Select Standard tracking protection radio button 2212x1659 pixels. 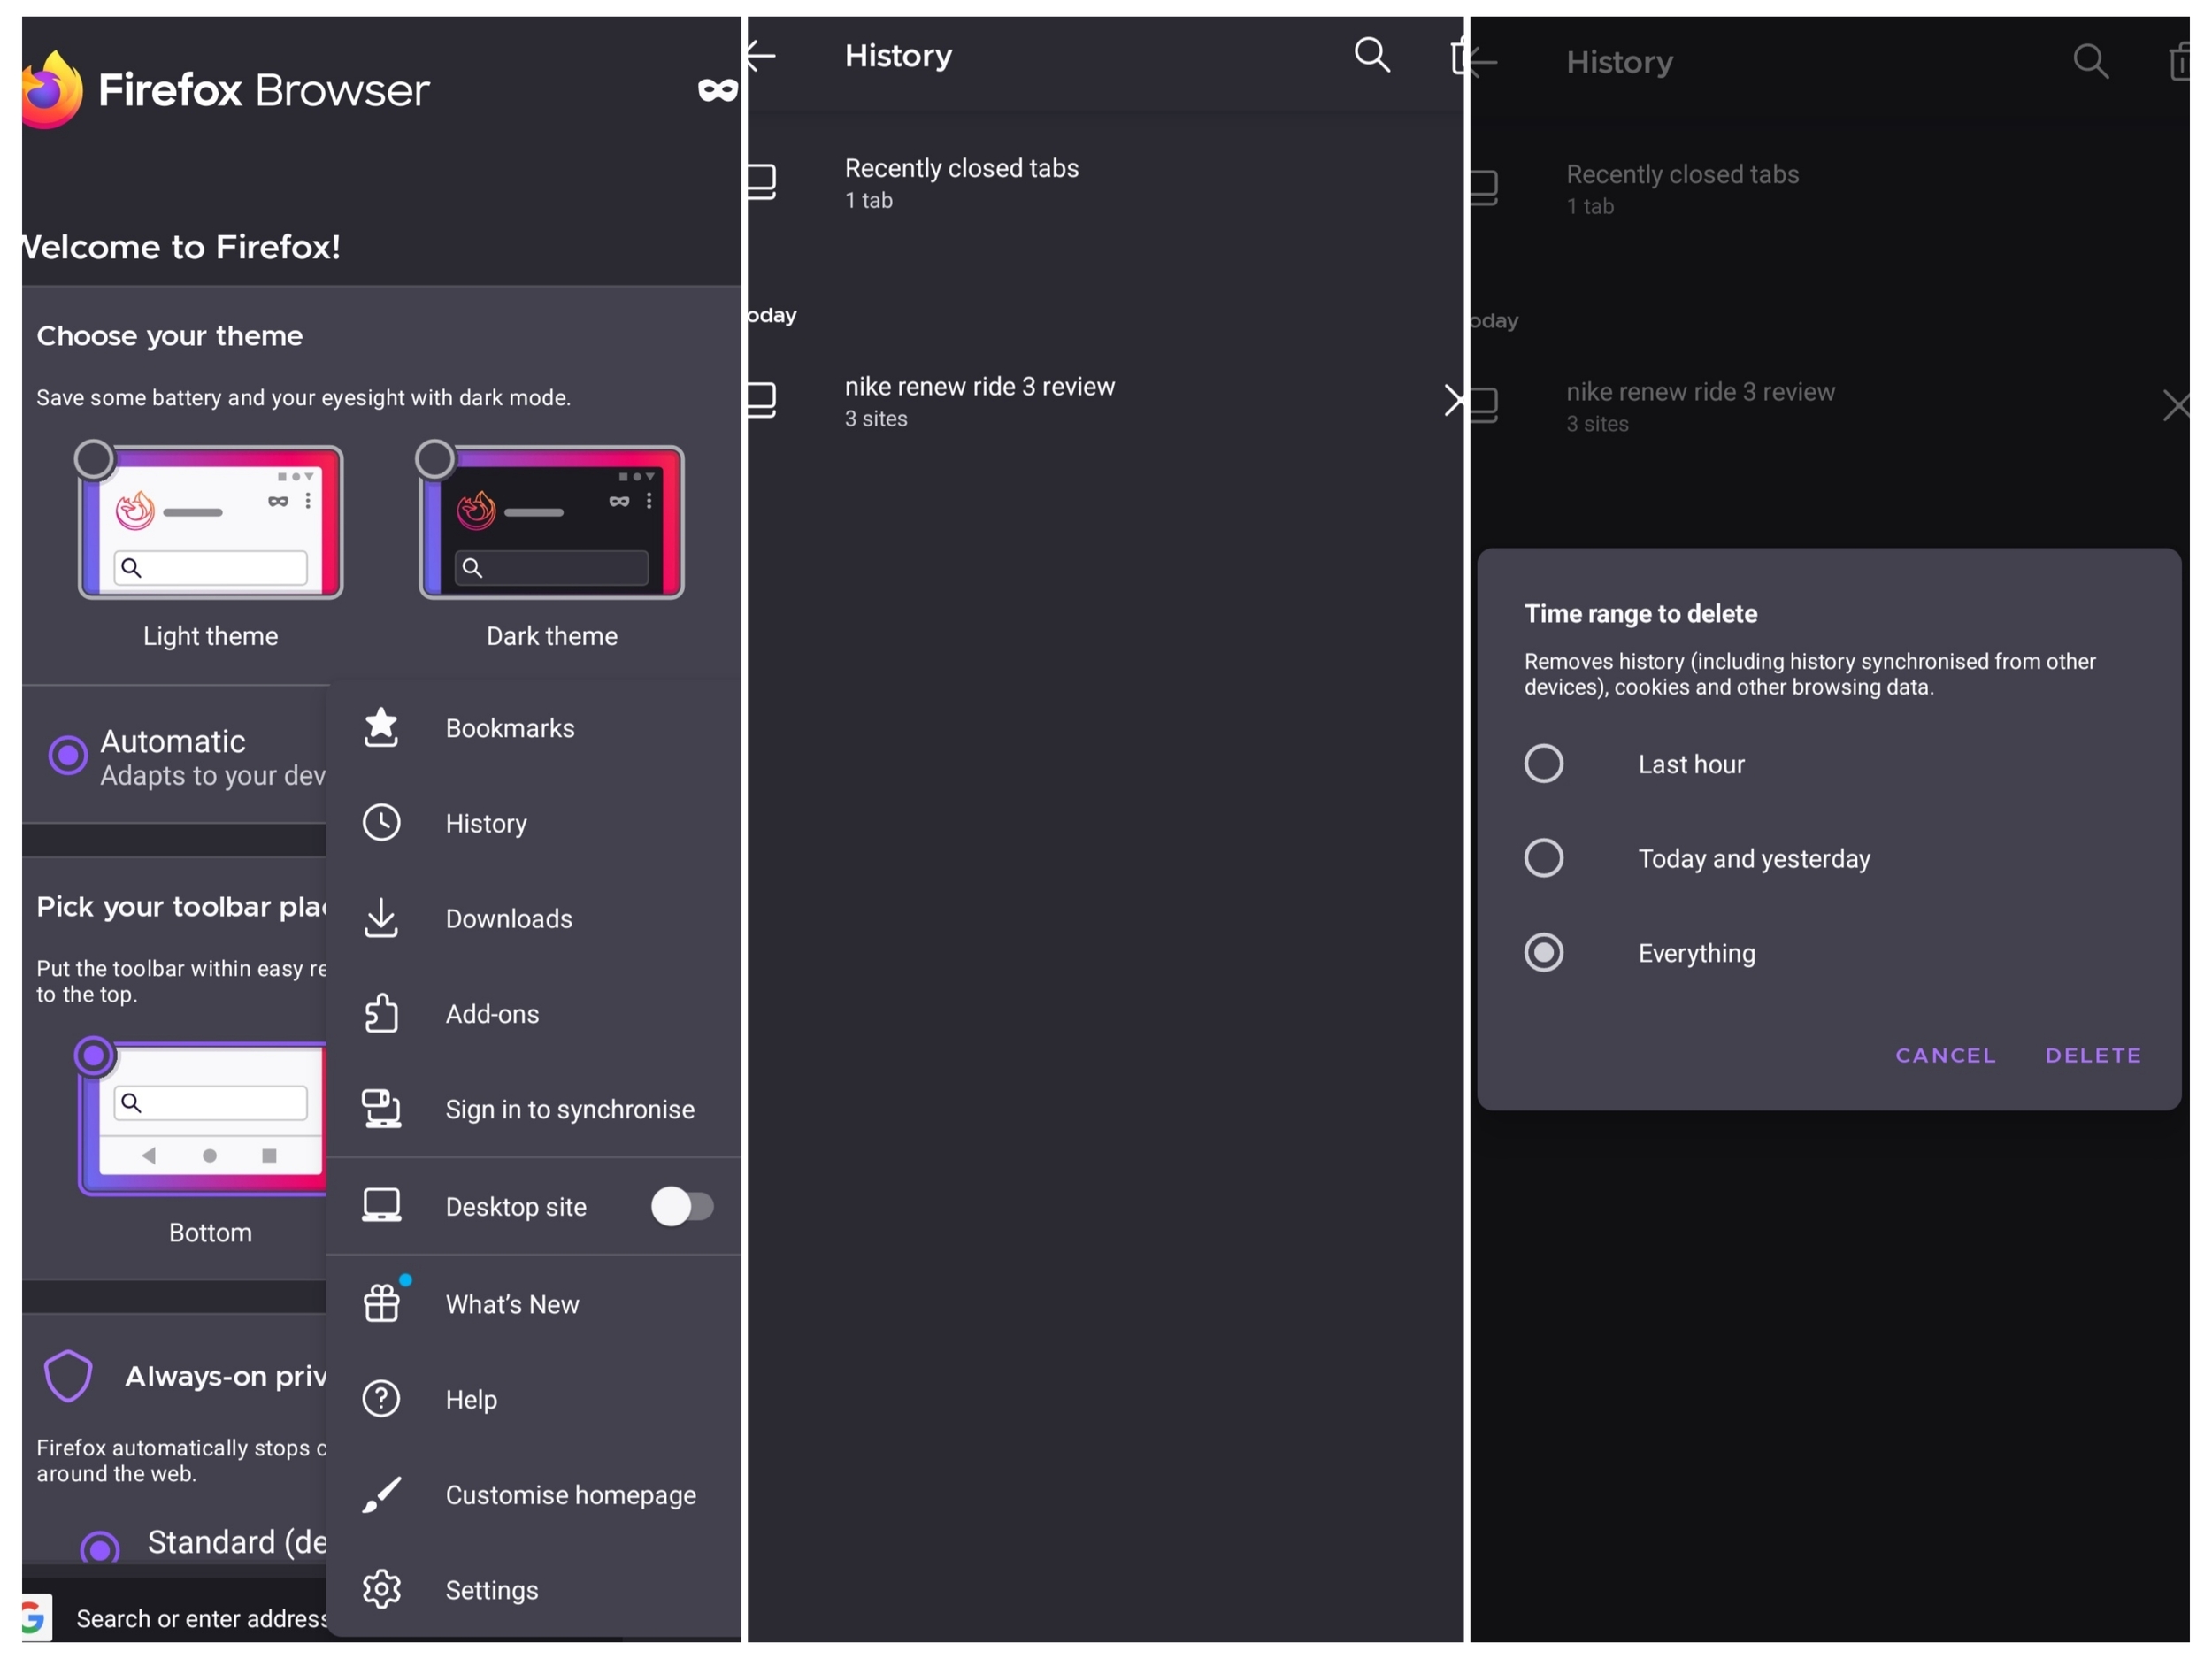click(100, 1548)
